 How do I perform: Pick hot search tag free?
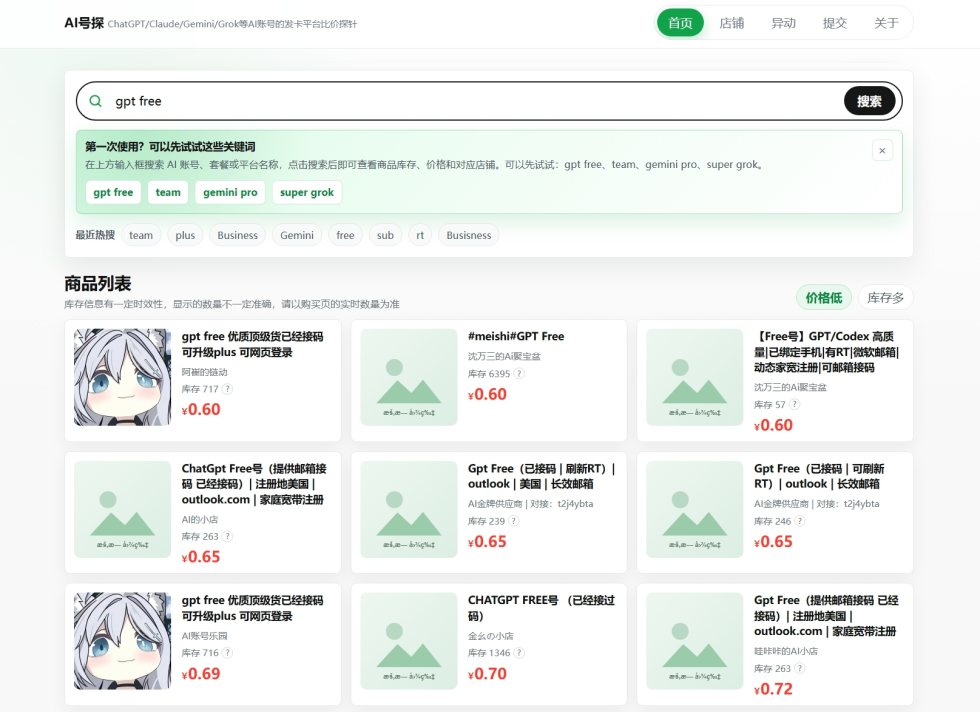[x=345, y=235]
